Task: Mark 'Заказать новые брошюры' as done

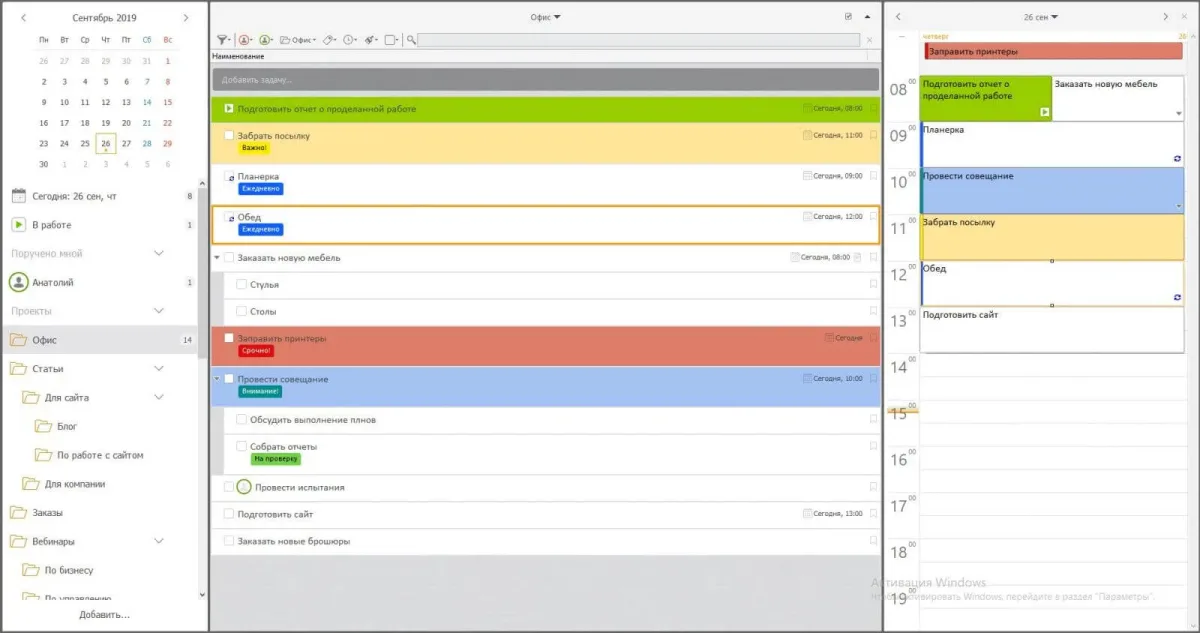Action: tap(229, 541)
